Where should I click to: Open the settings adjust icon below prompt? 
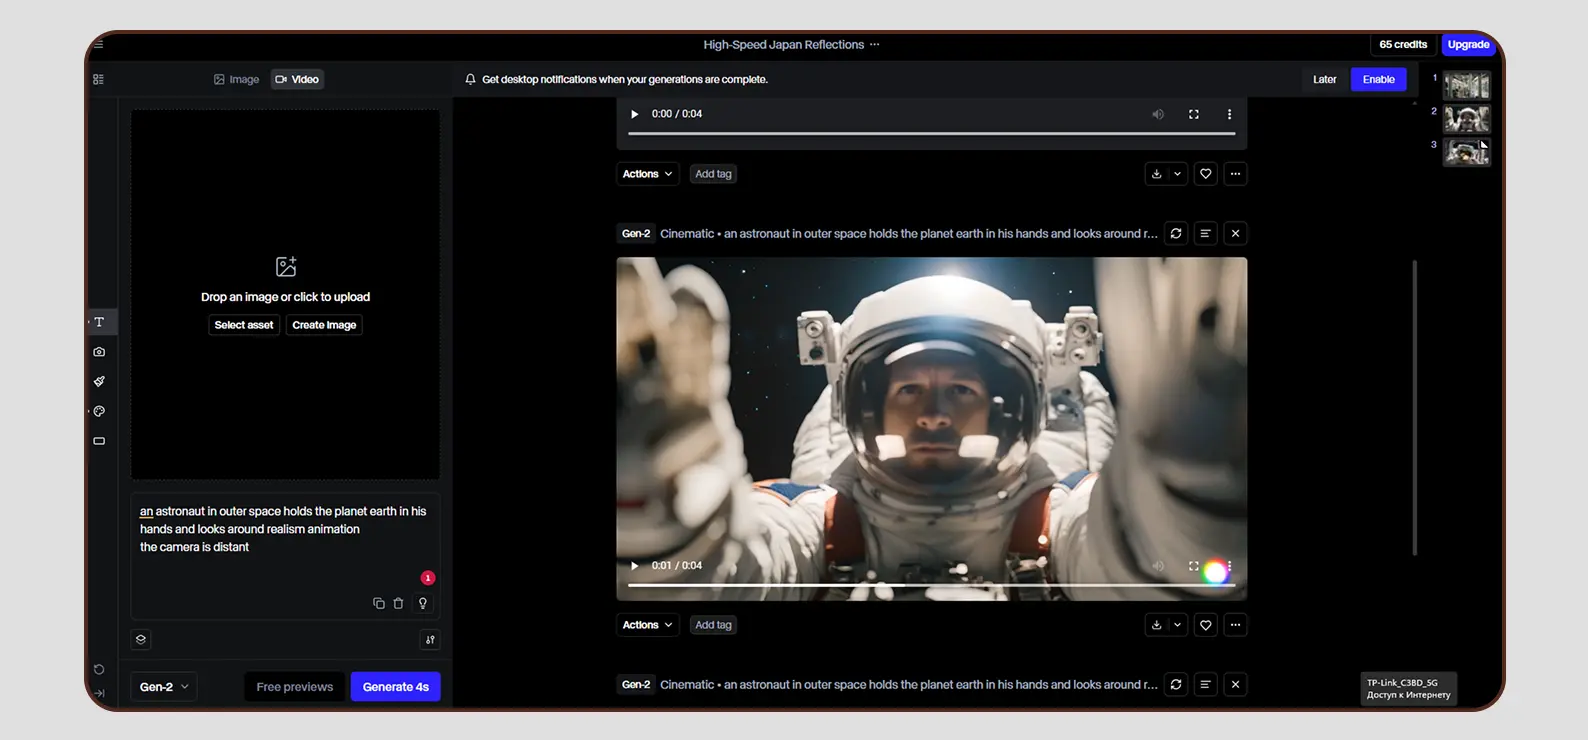click(x=430, y=640)
